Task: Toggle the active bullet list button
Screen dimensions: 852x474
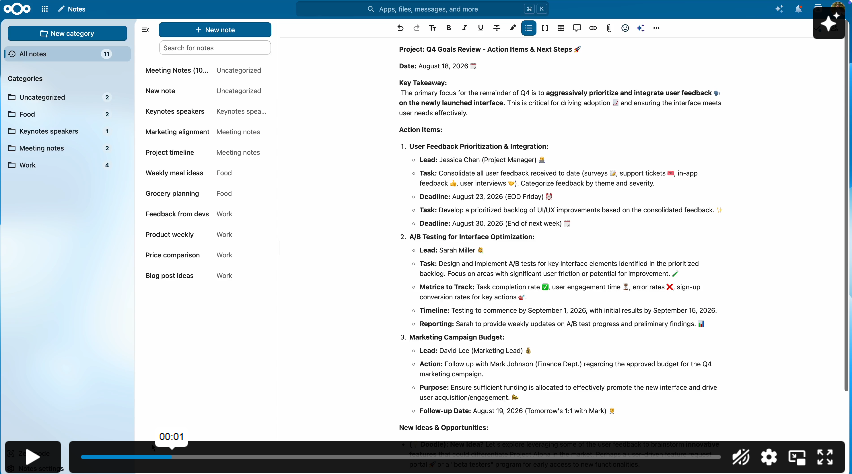Action: [529, 28]
